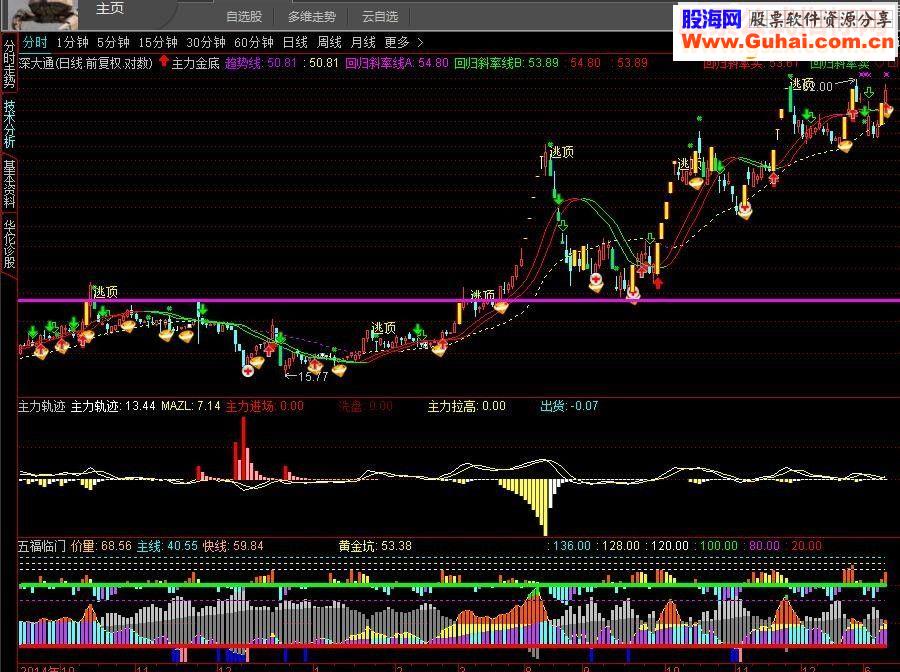900x672 pixels.
Task: Open 基本资料 in the left sidebar
Action: [9, 184]
